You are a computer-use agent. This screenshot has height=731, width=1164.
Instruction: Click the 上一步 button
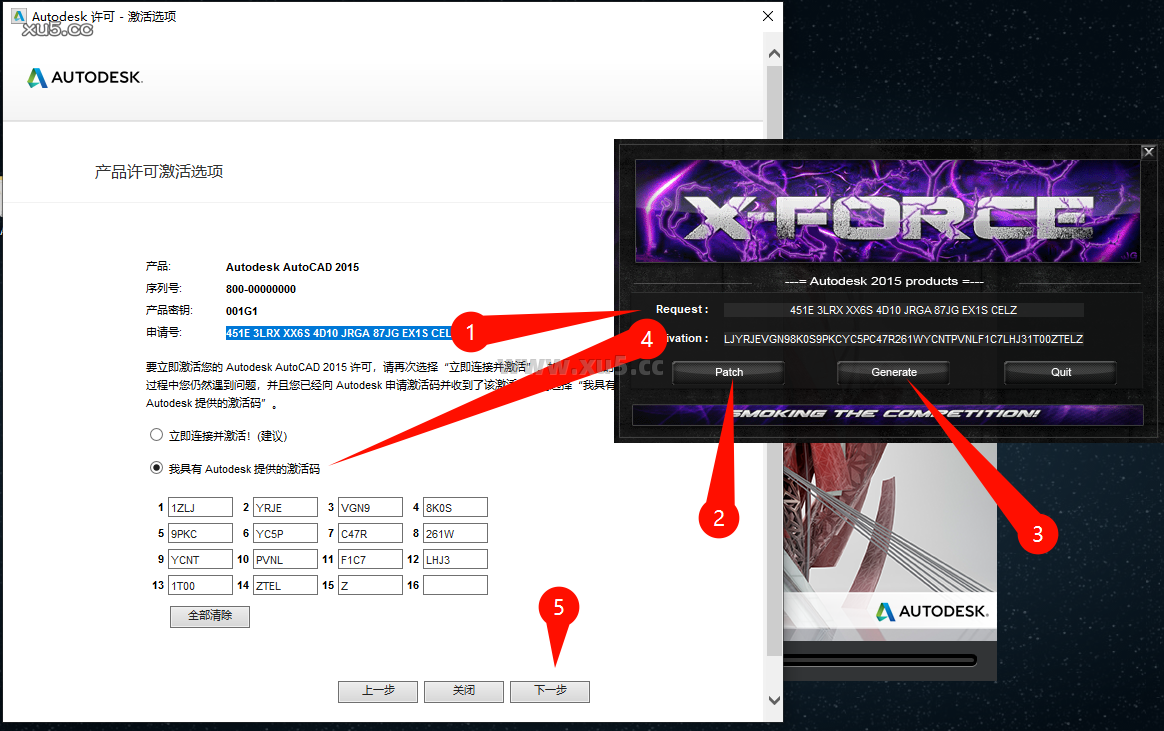[x=378, y=691]
